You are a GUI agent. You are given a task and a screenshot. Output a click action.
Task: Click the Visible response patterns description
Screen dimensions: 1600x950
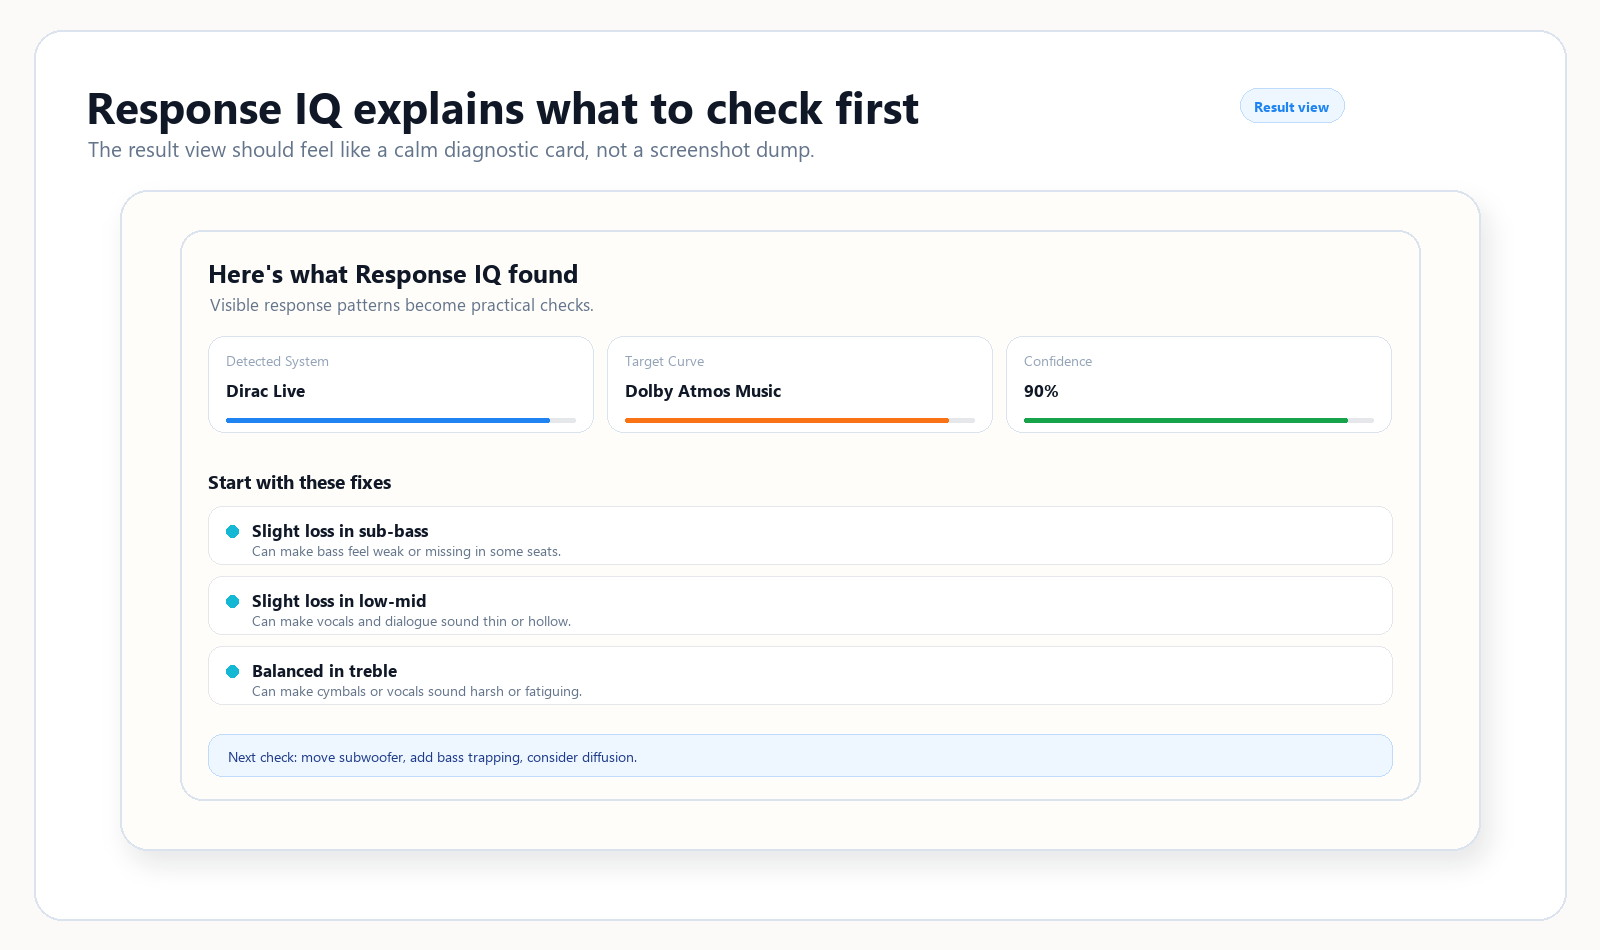tap(402, 306)
